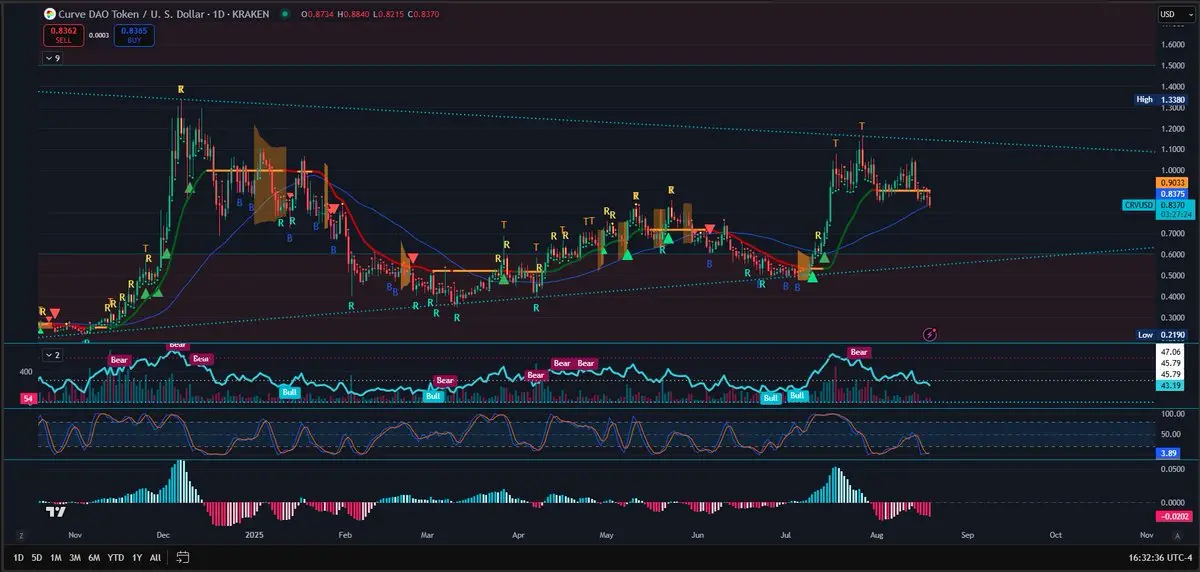The width and height of the screenshot is (1200, 572).
Task: Click the timezone Z button at bottom left
Action: 19,535
